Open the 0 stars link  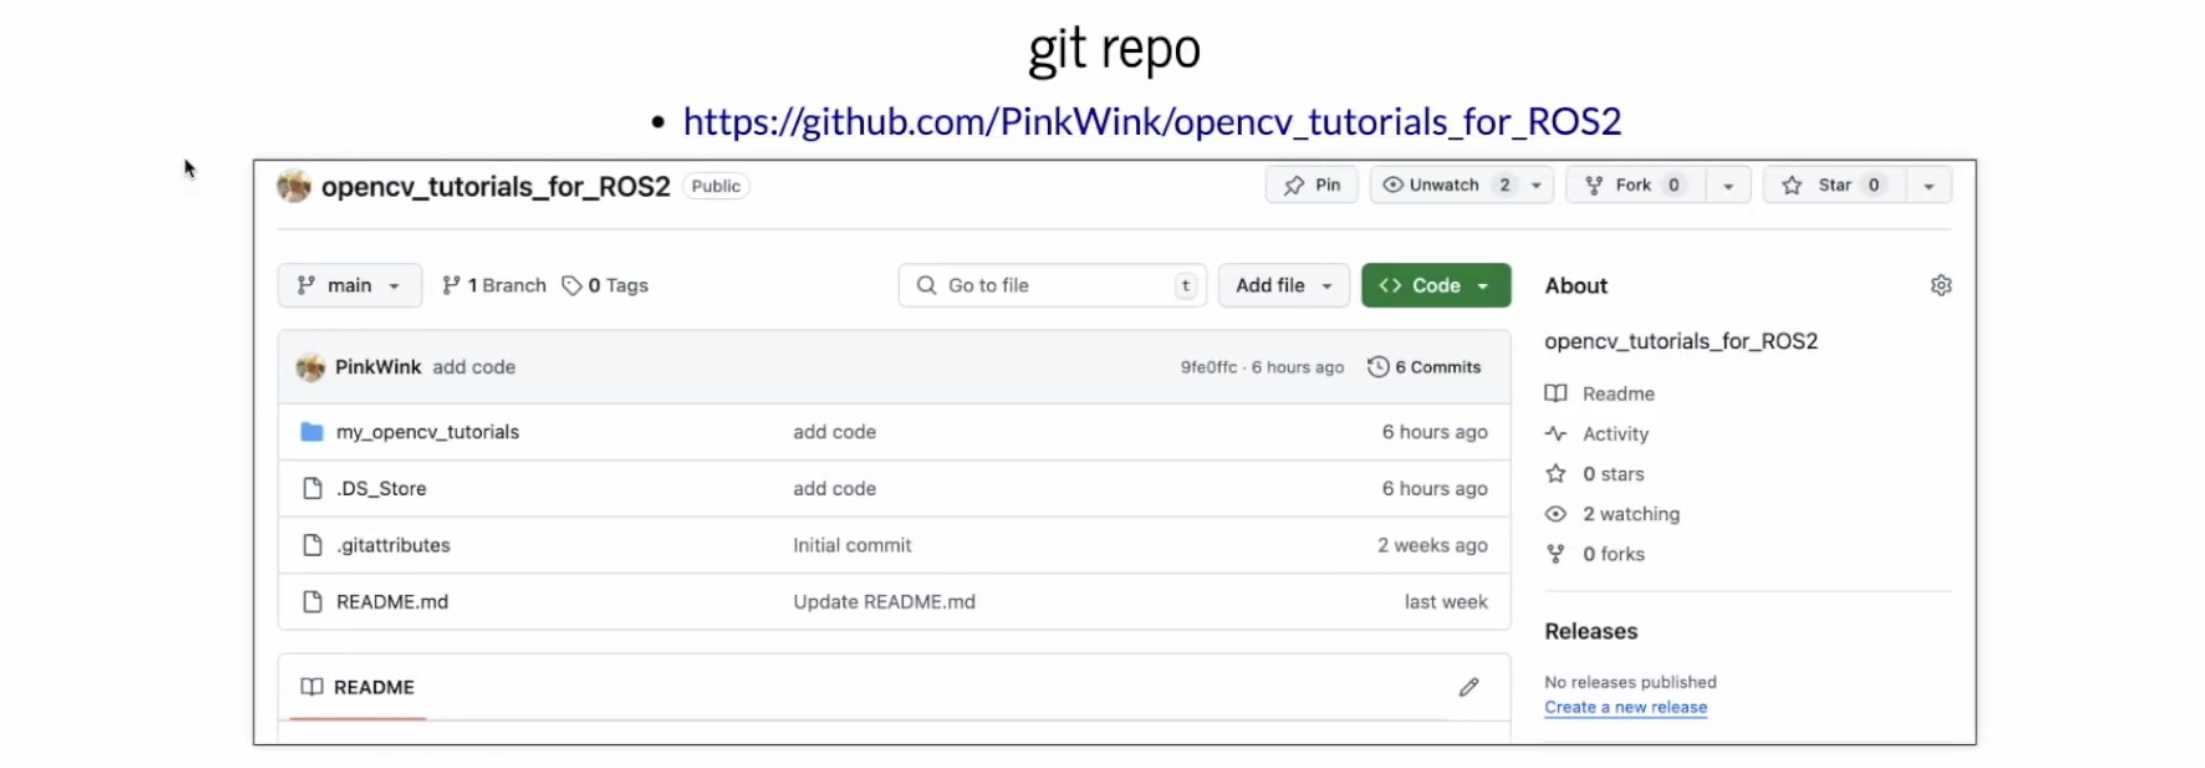tap(1613, 474)
